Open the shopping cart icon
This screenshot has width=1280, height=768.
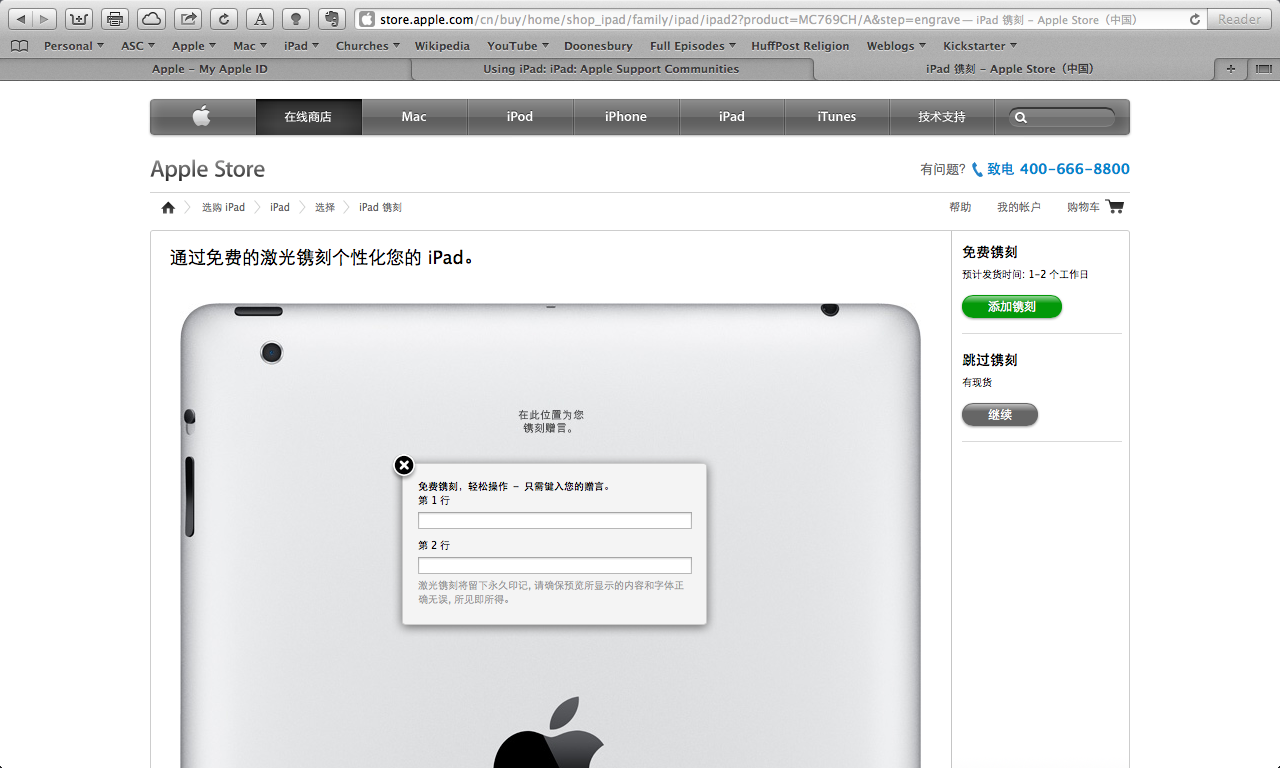(x=1116, y=207)
